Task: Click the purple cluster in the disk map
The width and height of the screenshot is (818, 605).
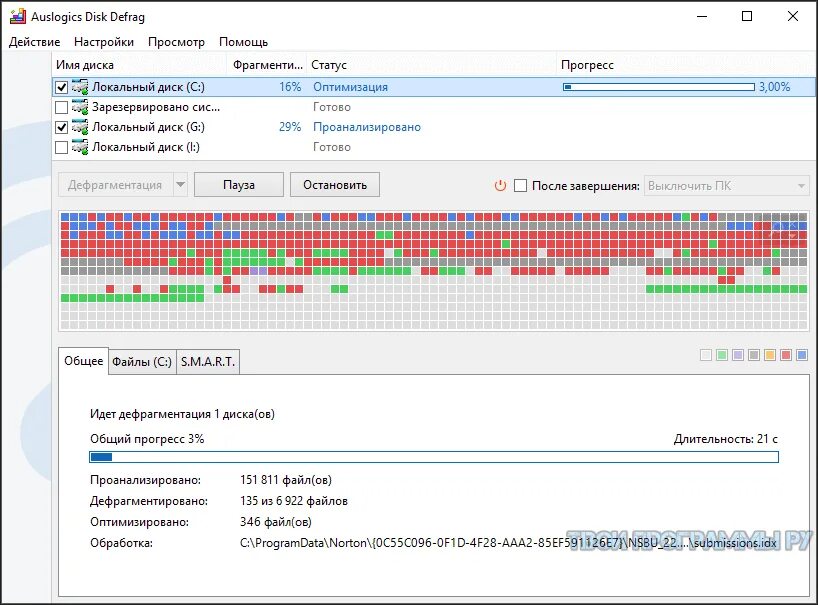Action: pyautogui.click(x=258, y=271)
